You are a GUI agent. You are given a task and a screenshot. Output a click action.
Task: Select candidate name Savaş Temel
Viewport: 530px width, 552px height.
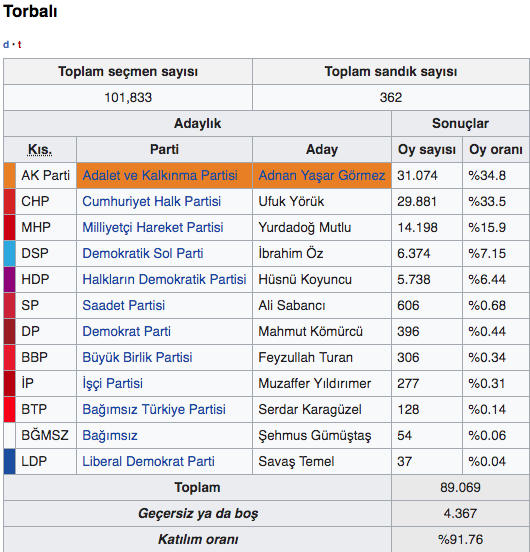[296, 462]
